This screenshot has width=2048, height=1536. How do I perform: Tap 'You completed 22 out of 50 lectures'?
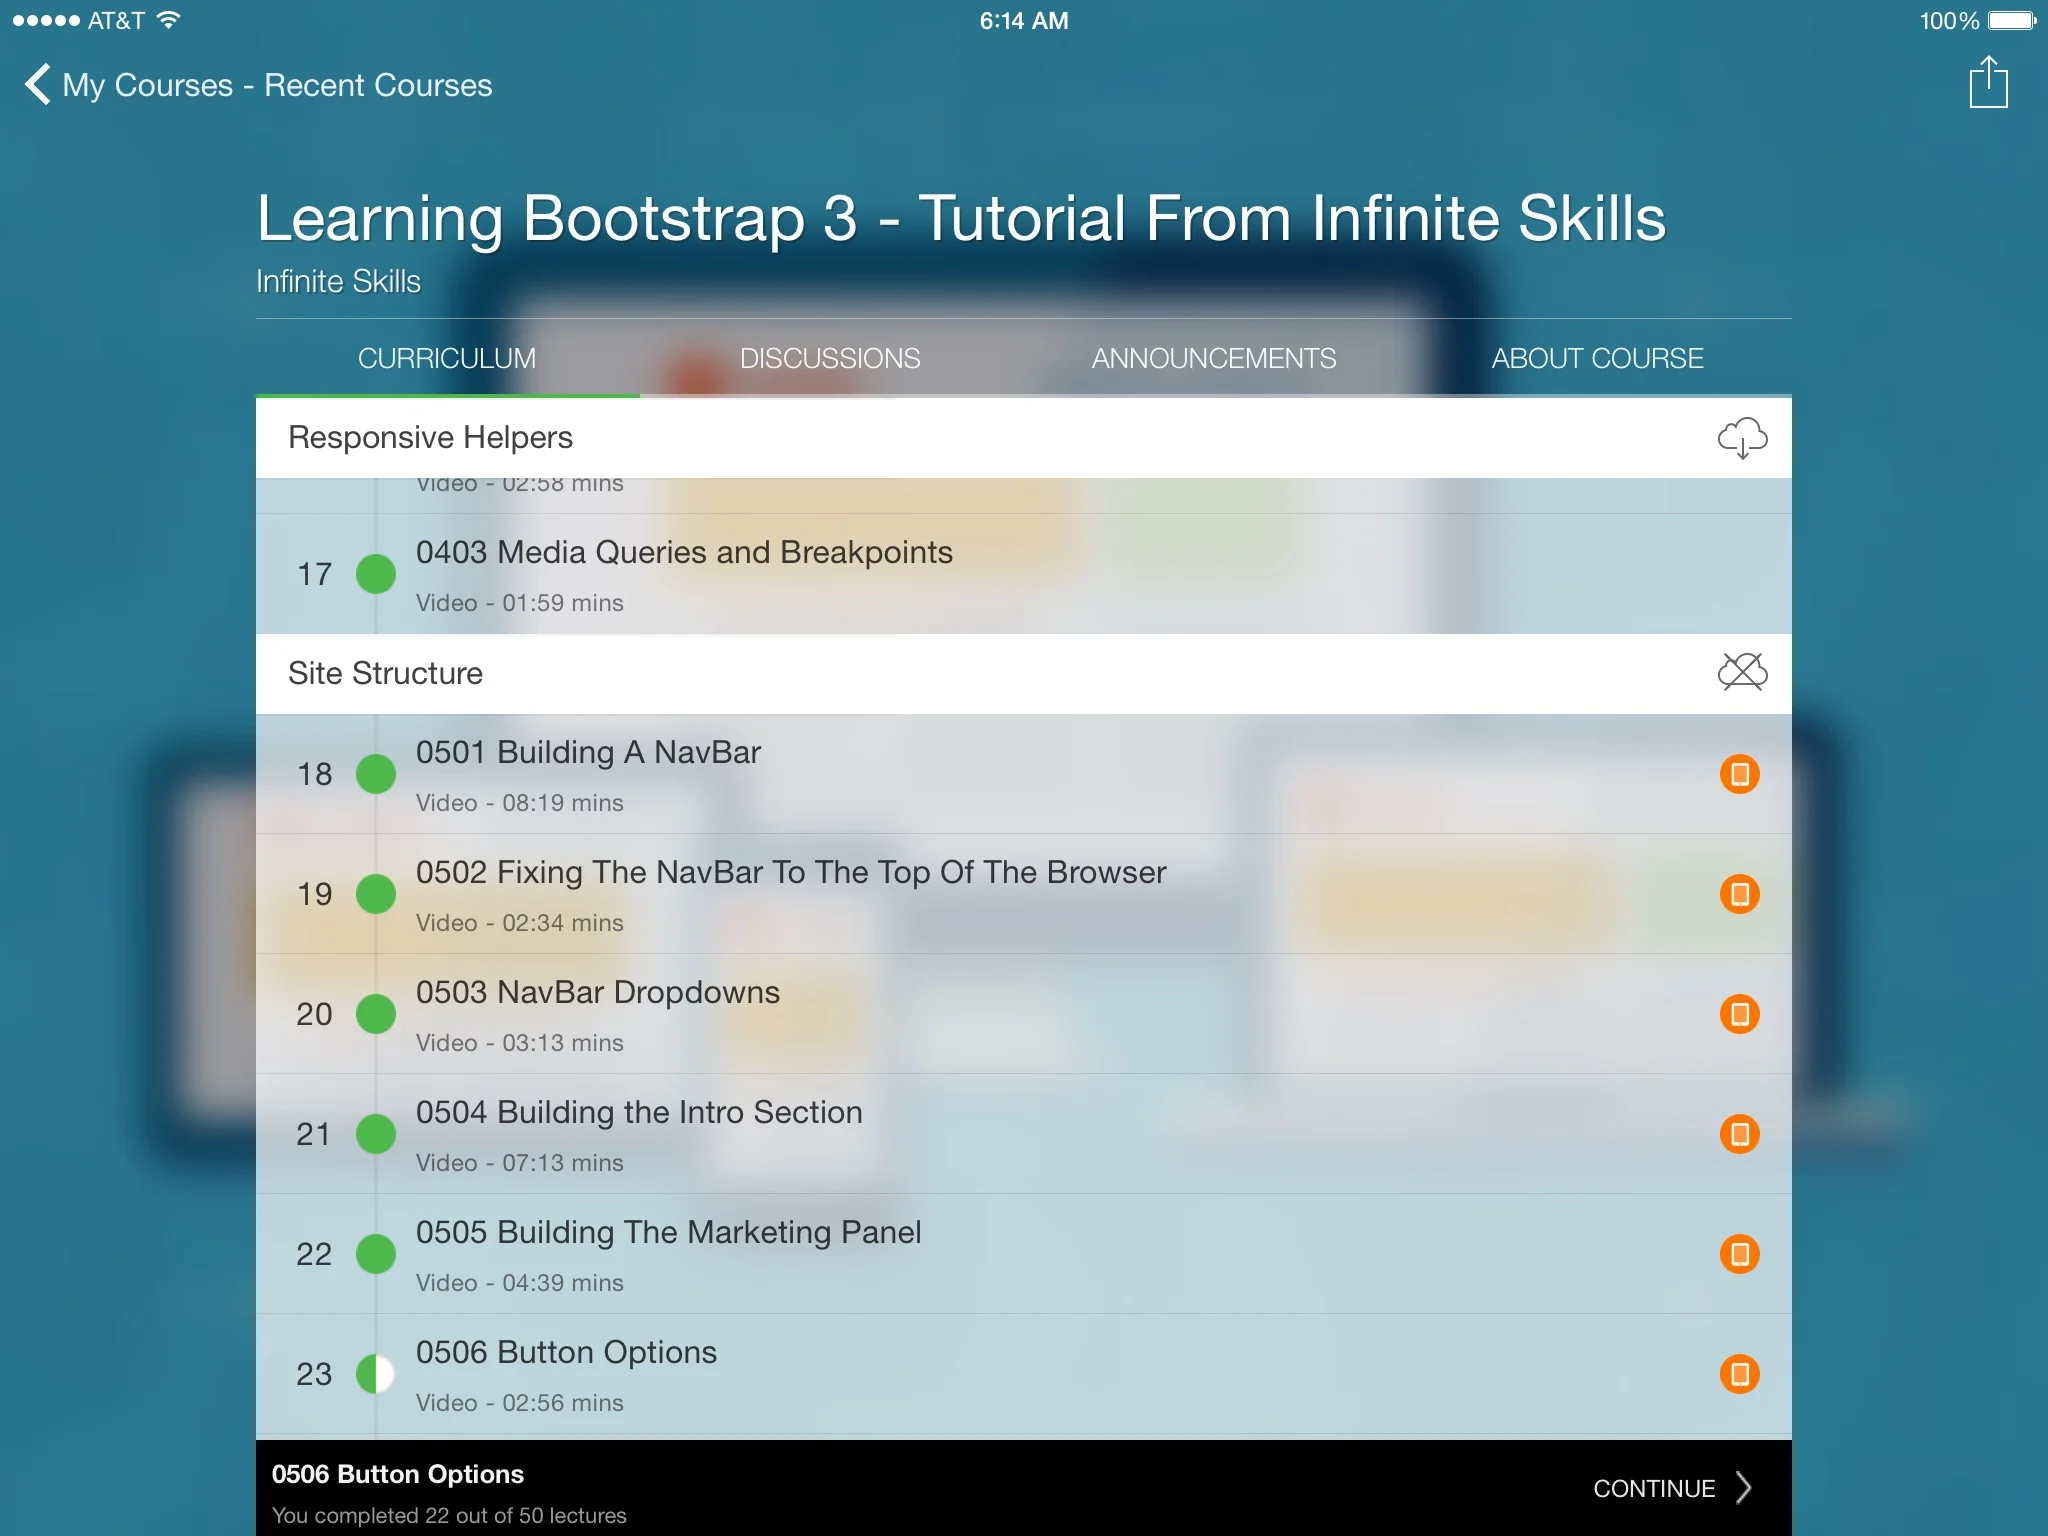(449, 1515)
